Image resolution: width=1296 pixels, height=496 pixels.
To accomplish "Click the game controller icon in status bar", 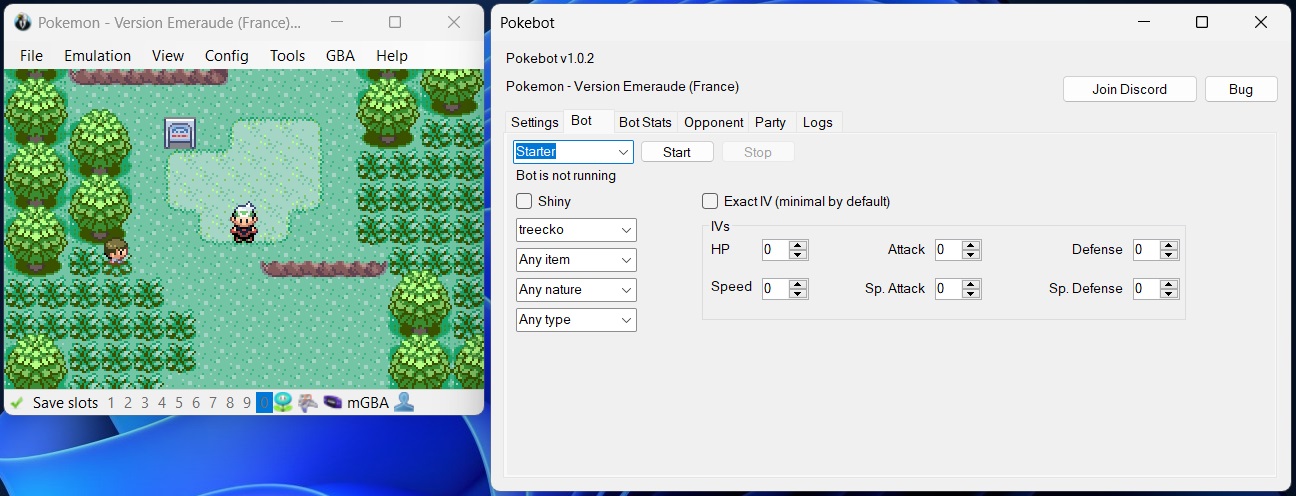I will click(308, 402).
